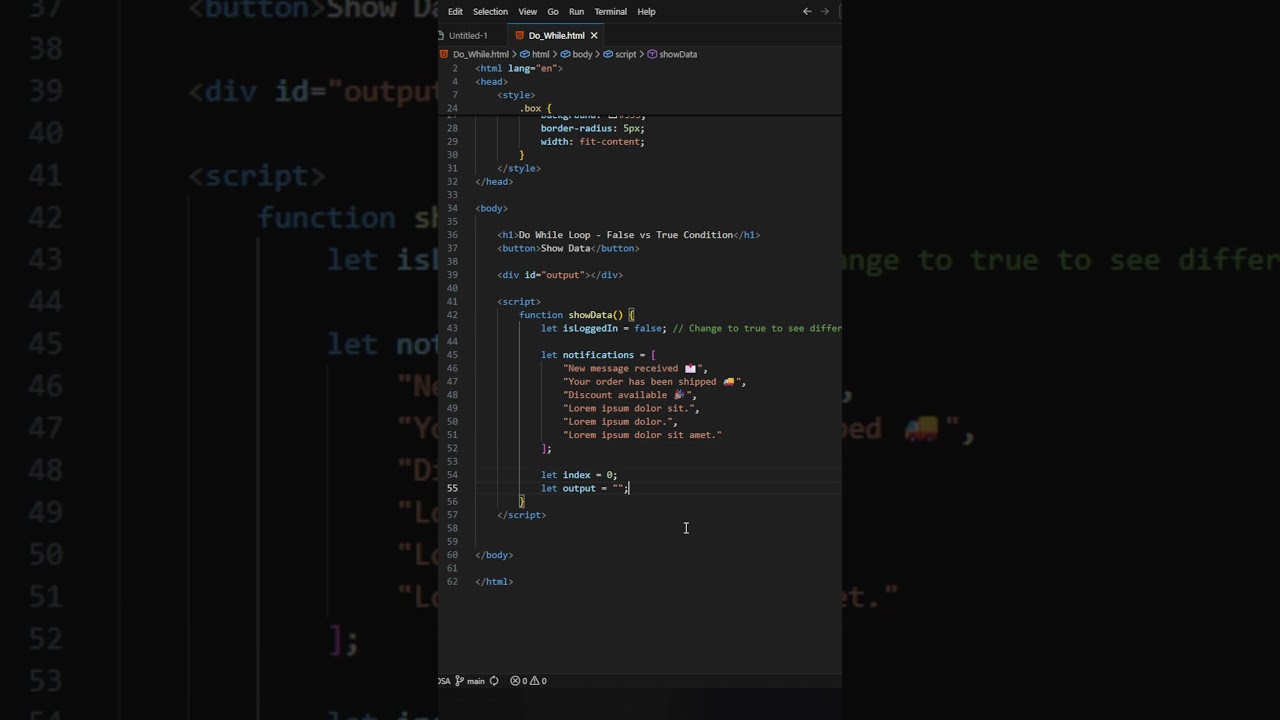Click the closing '</style>' tag
This screenshot has width=1280, height=720.
click(519, 168)
